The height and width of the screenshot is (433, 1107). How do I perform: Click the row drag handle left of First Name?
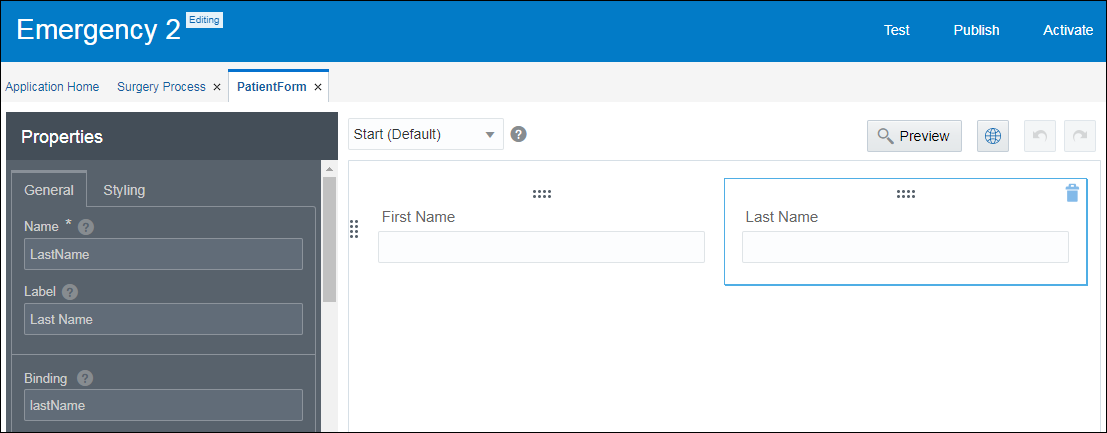click(354, 229)
